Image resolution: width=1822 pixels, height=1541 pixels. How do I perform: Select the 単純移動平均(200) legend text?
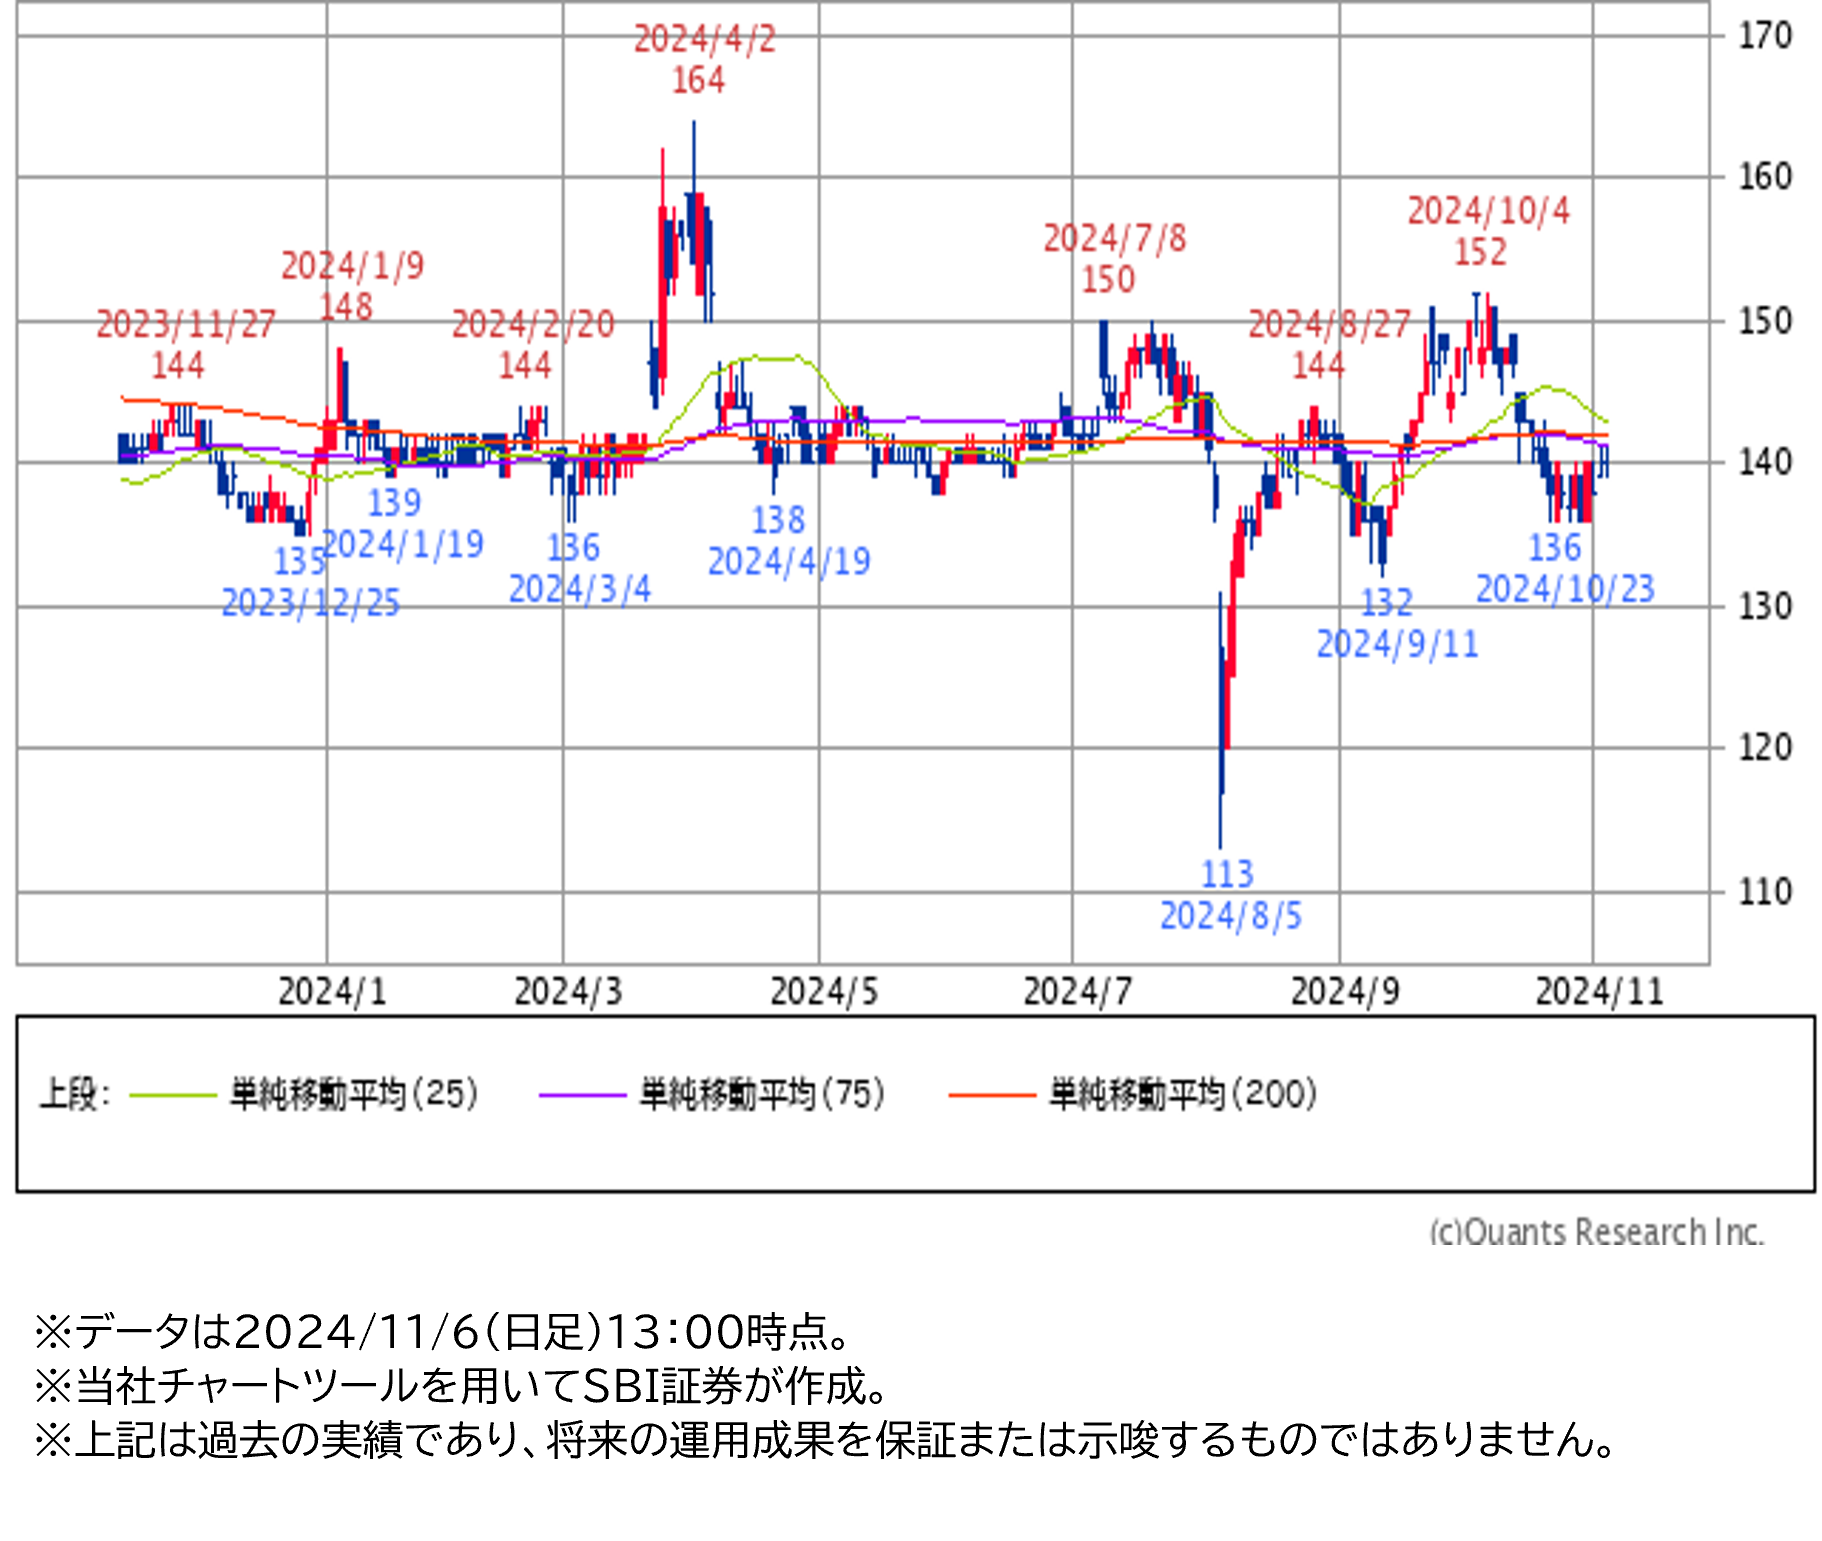tap(1182, 1094)
